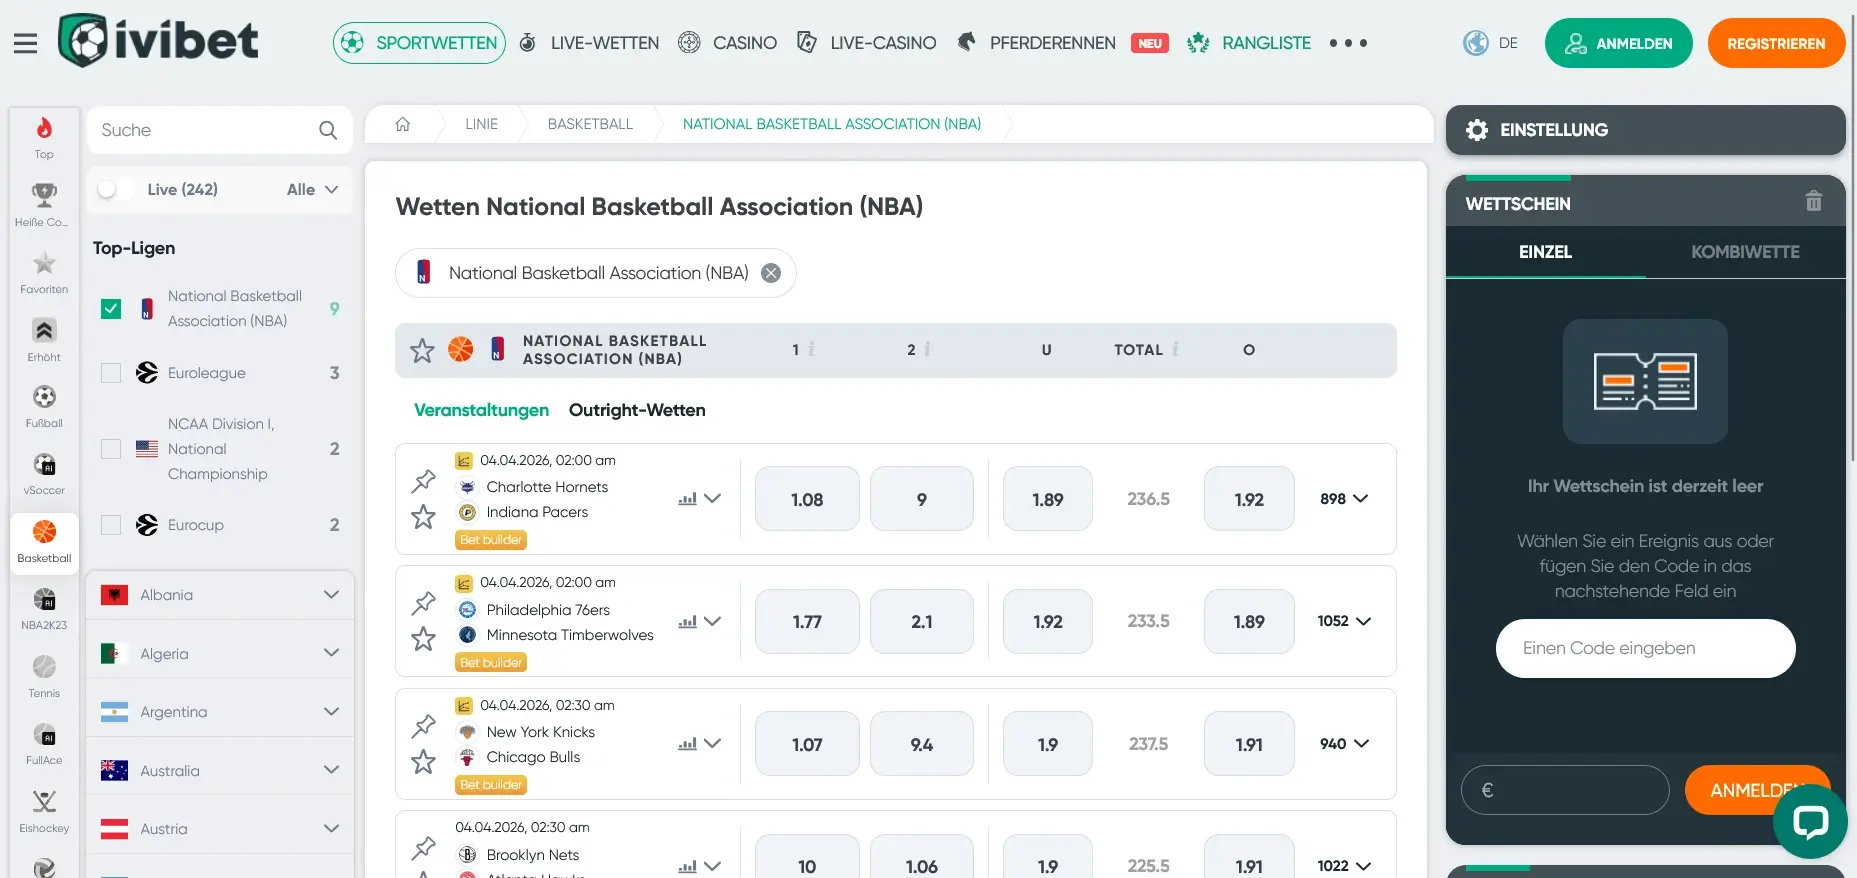The width and height of the screenshot is (1857, 878).
Task: Remove the NBA filter chip
Action: (771, 273)
